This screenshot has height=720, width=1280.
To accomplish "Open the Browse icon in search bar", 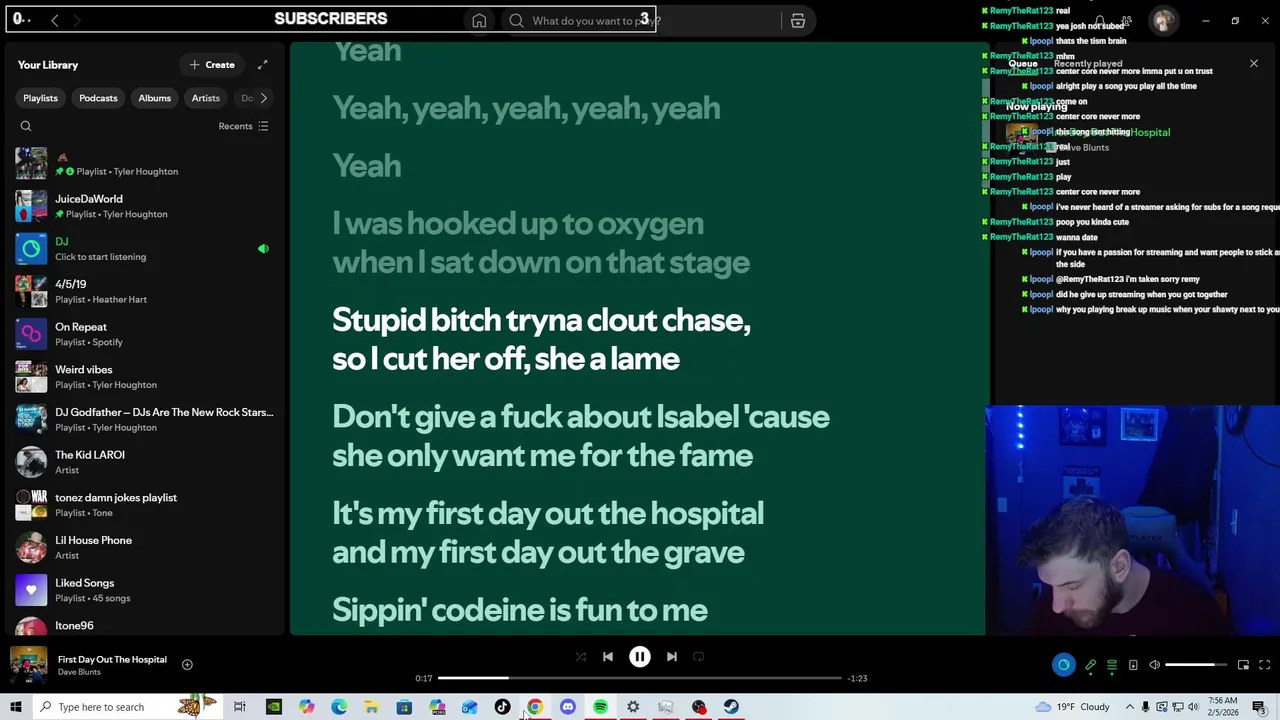I will click(798, 21).
